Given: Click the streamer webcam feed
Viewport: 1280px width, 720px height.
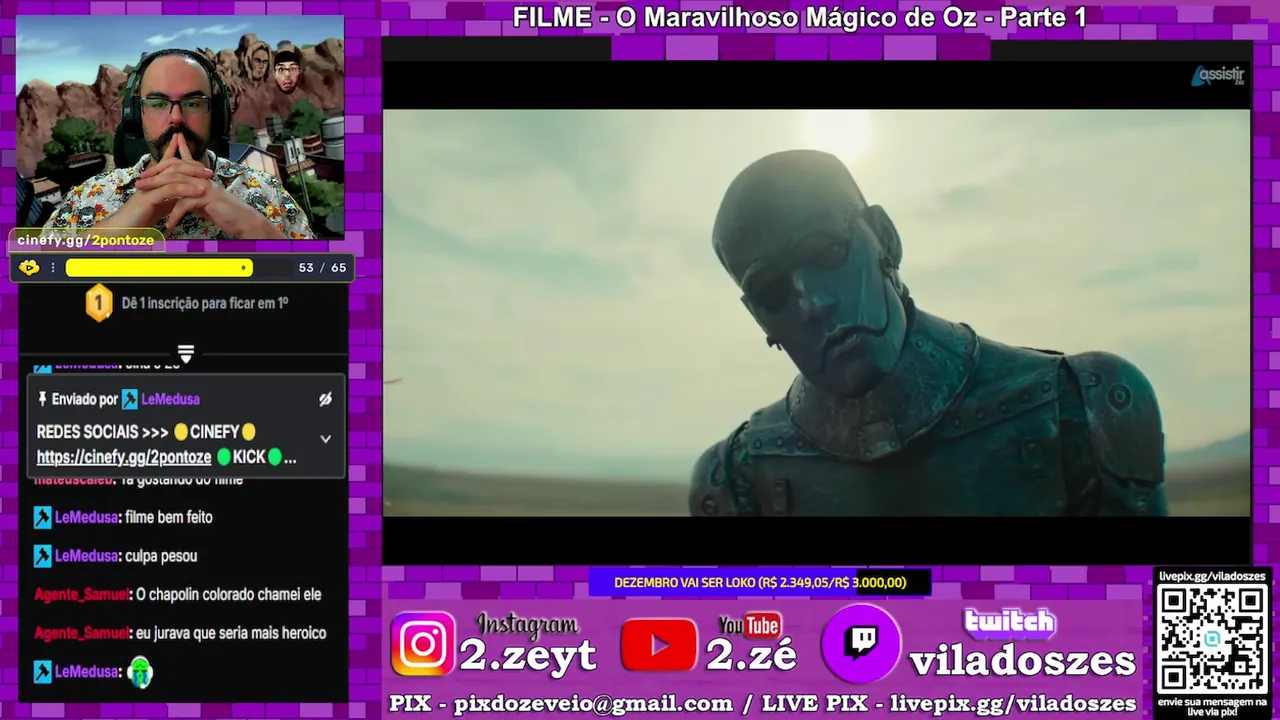Looking at the screenshot, I should tap(180, 127).
